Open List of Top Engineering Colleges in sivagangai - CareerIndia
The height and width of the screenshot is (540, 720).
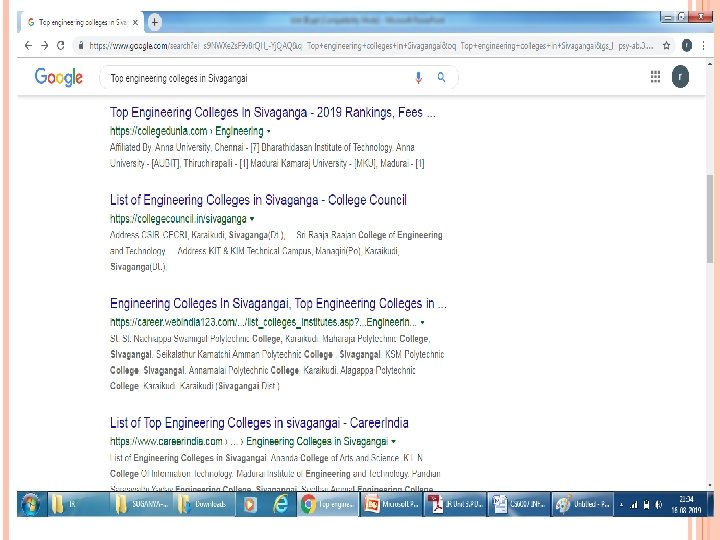(x=259, y=423)
